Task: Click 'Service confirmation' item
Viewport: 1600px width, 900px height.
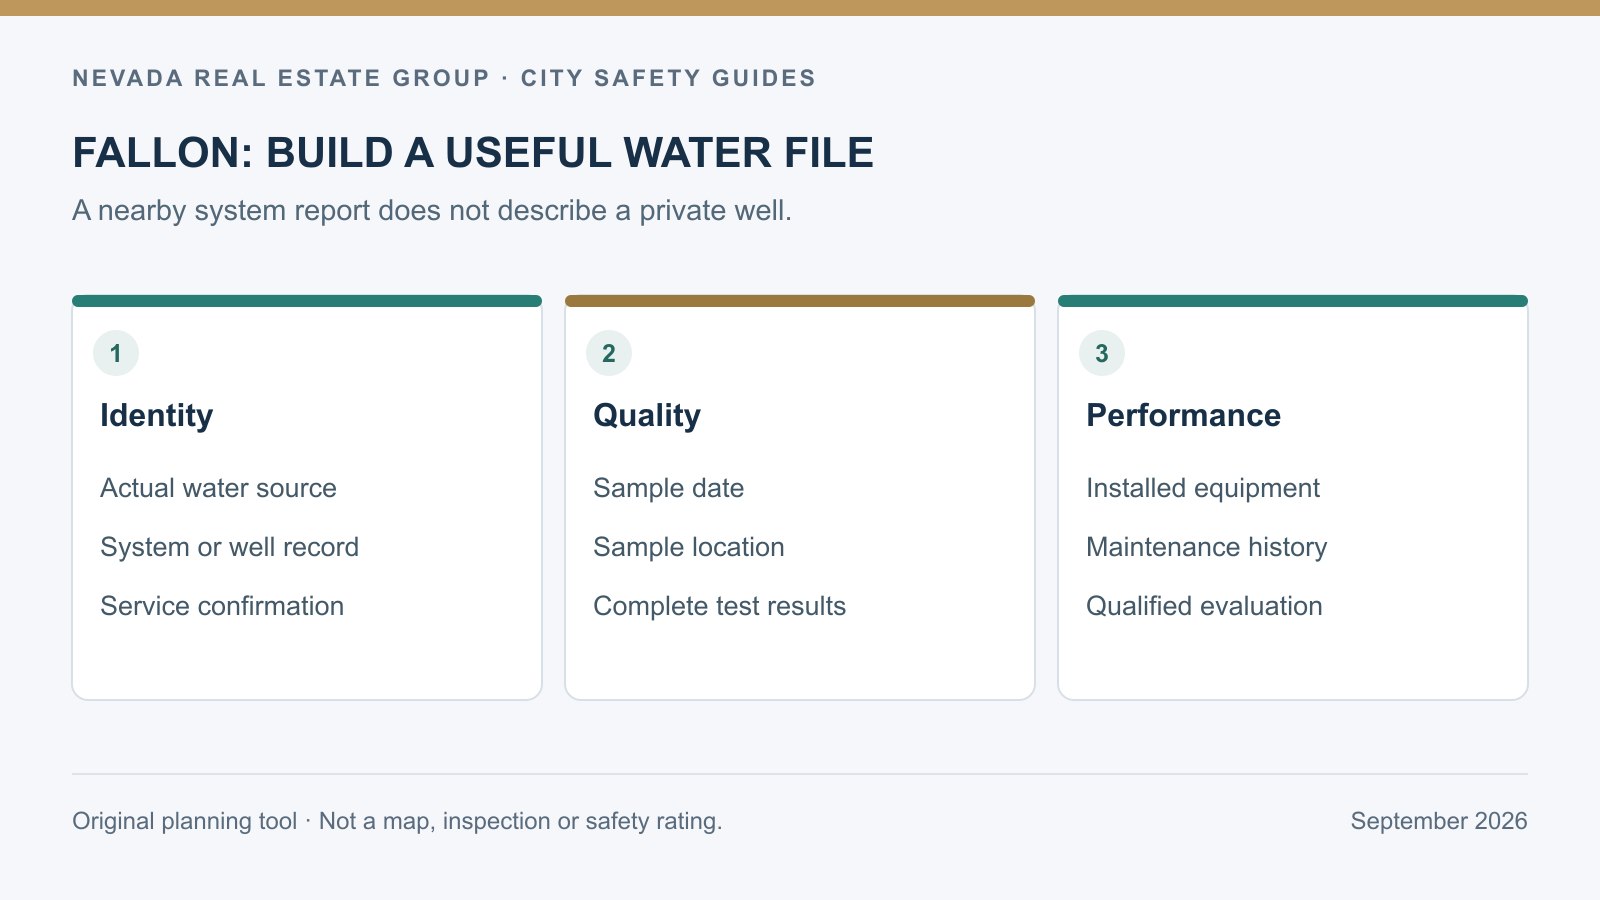Action: (222, 606)
